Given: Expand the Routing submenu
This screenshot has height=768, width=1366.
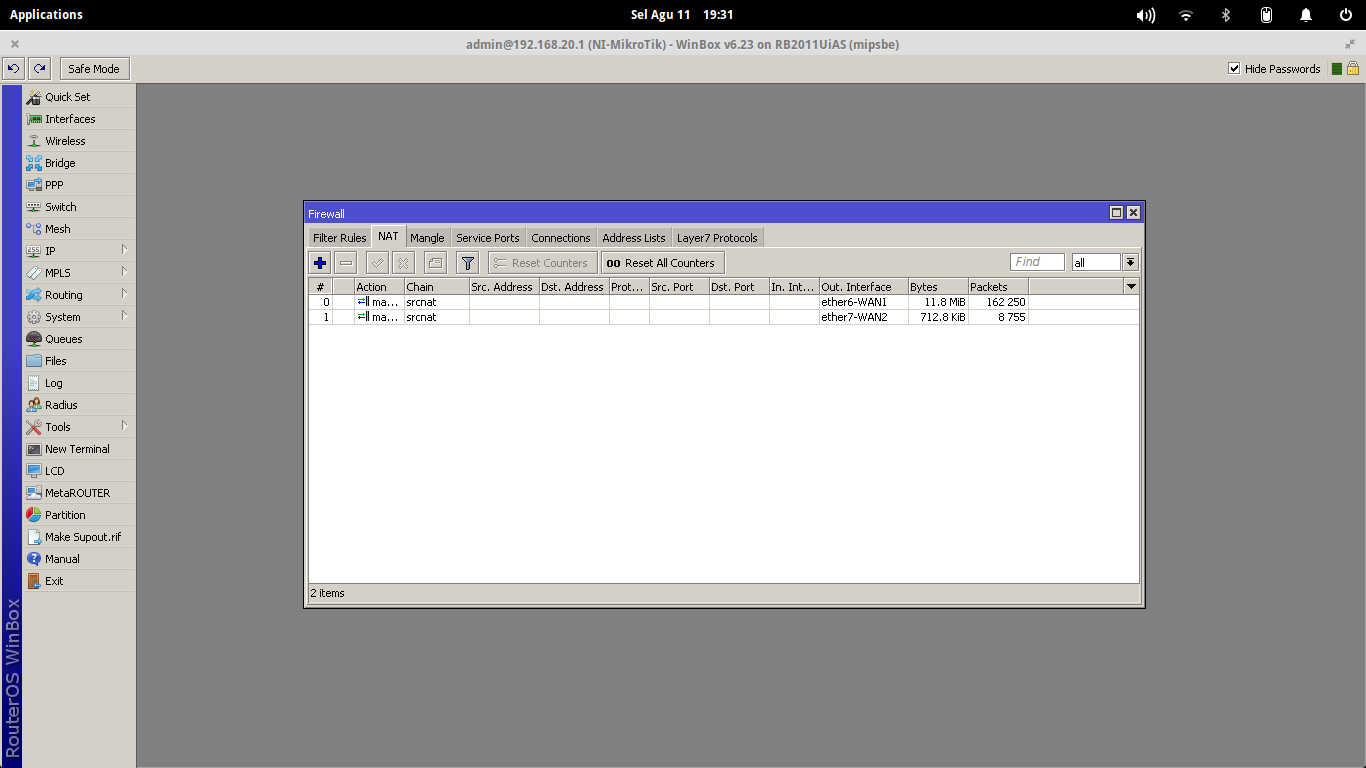Looking at the screenshot, I should (x=79, y=295).
